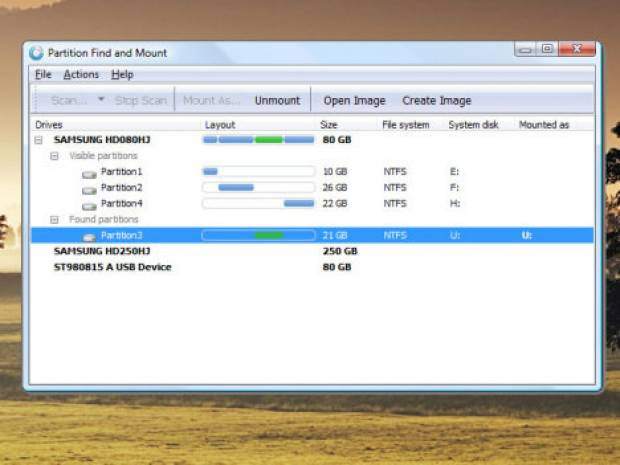Image resolution: width=620 pixels, height=465 pixels.
Task: Click the Partition Find and Mount app icon
Action: (x=36, y=53)
